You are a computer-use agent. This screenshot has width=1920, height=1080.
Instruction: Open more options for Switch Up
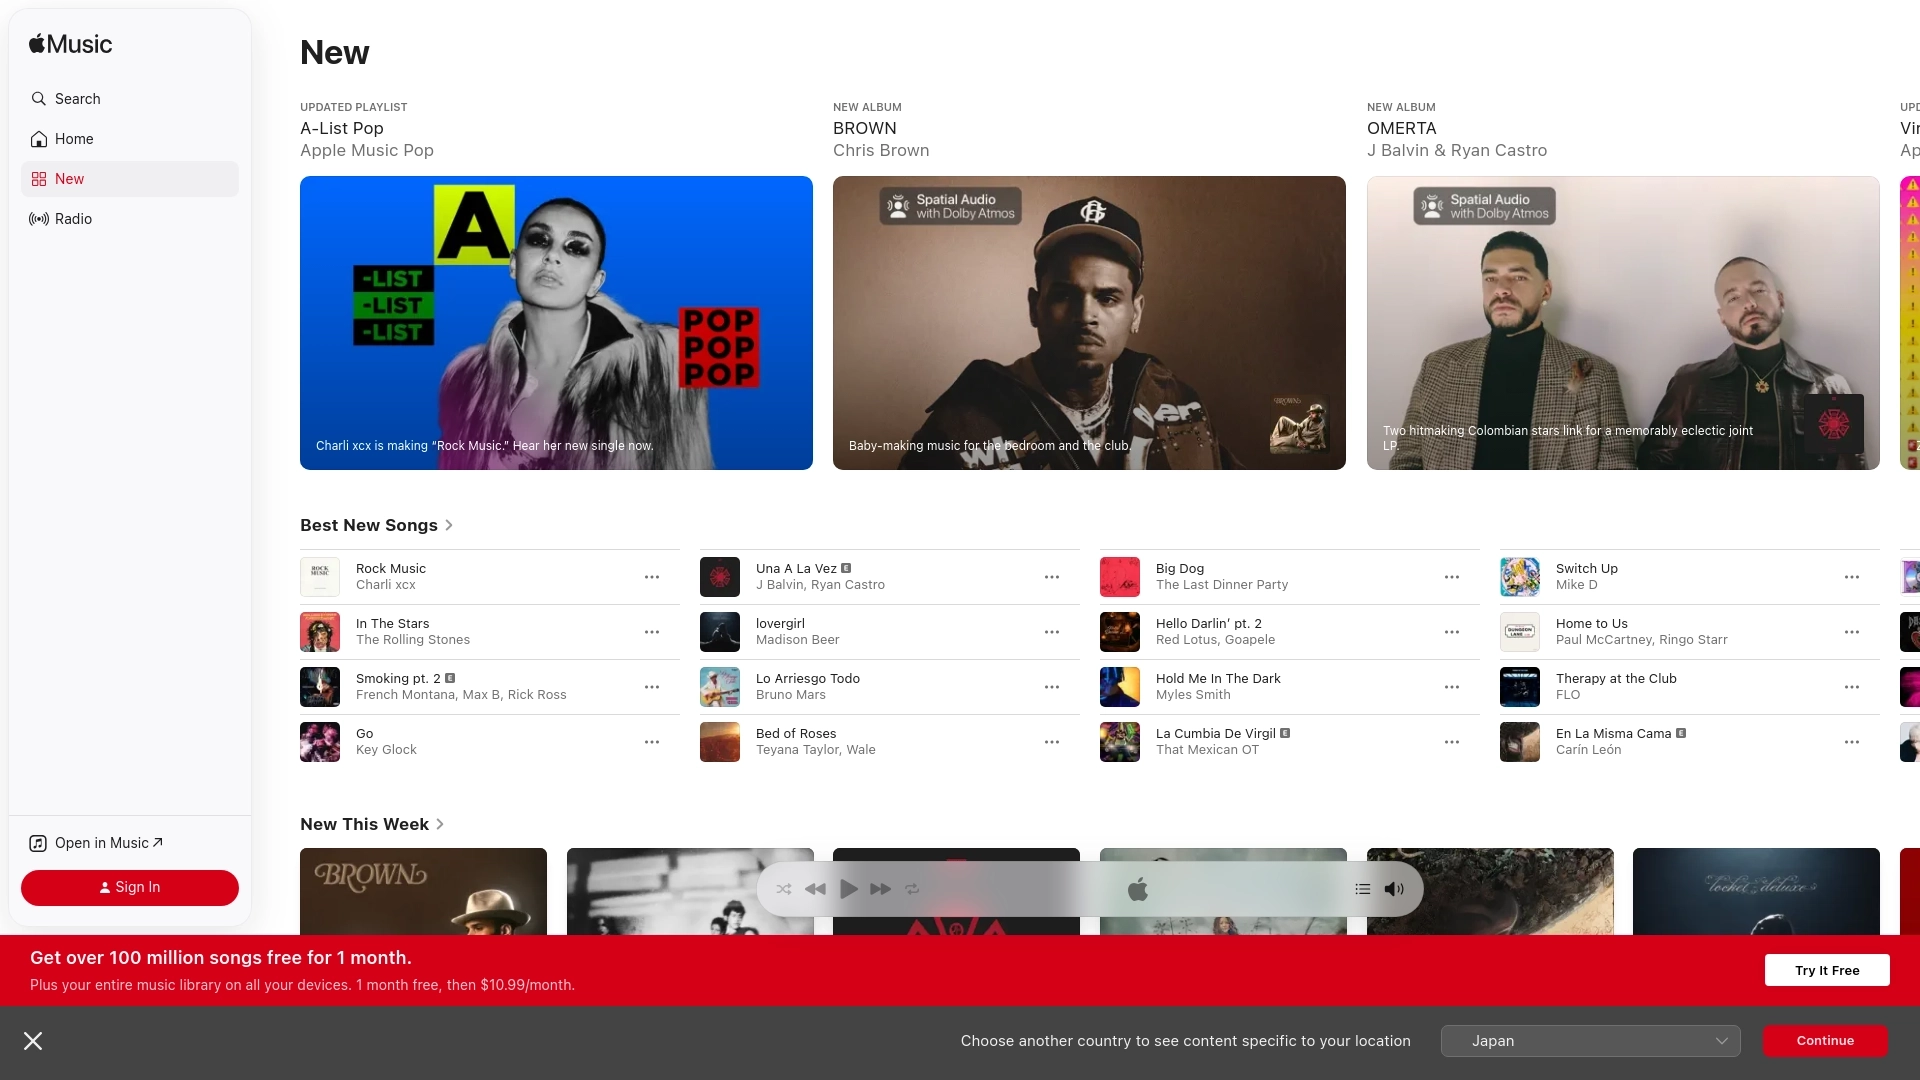tap(1852, 577)
